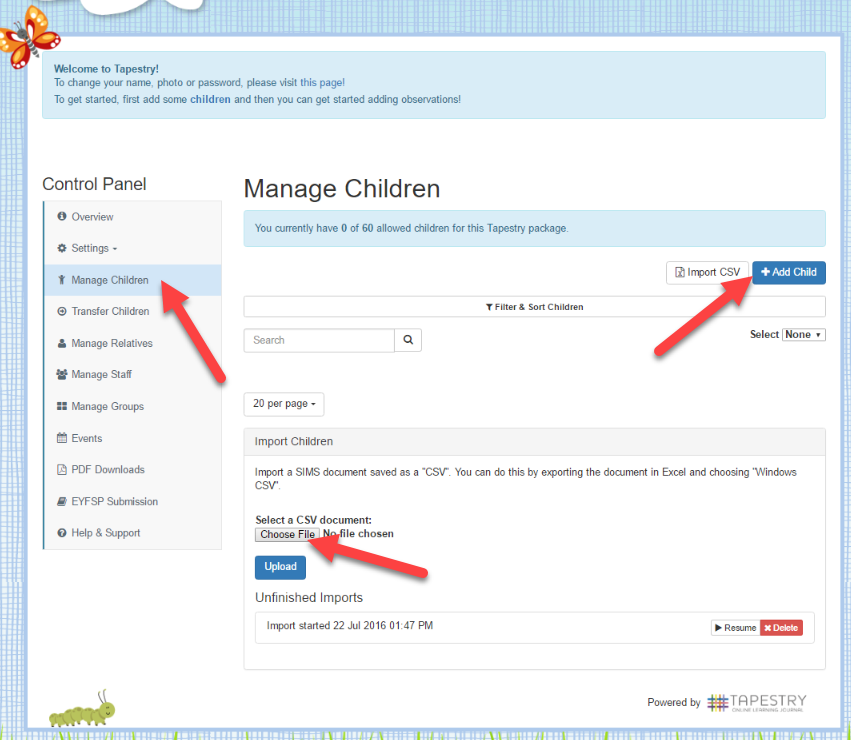The image size is (851, 740).
Task: Click 'Import started 22 Jul 2016 01:47 PM' text
Action: (x=350, y=625)
